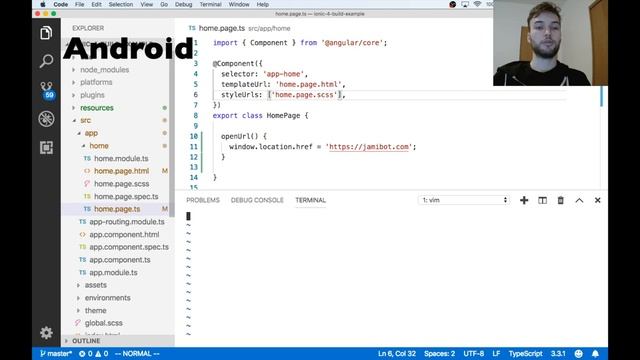Open the File menu
Image resolution: width=640 pixels, height=360 pixels.
click(80, 4)
